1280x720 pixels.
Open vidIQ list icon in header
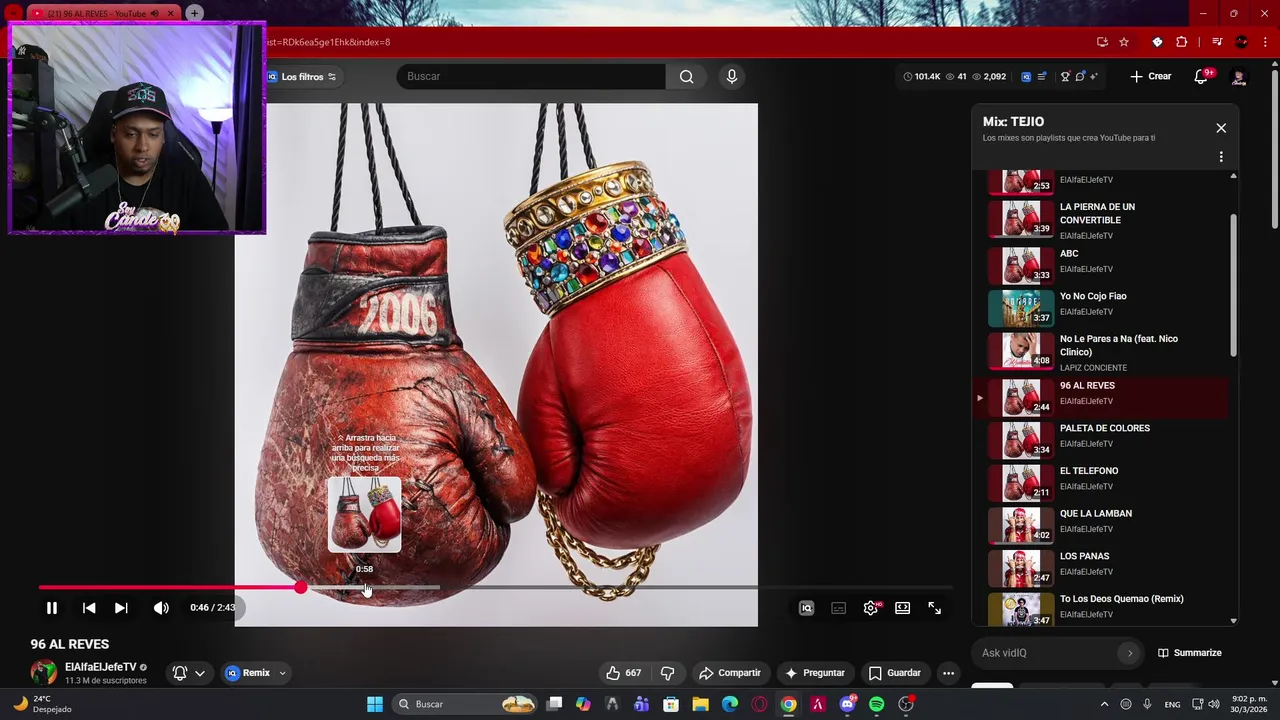coord(1042,76)
